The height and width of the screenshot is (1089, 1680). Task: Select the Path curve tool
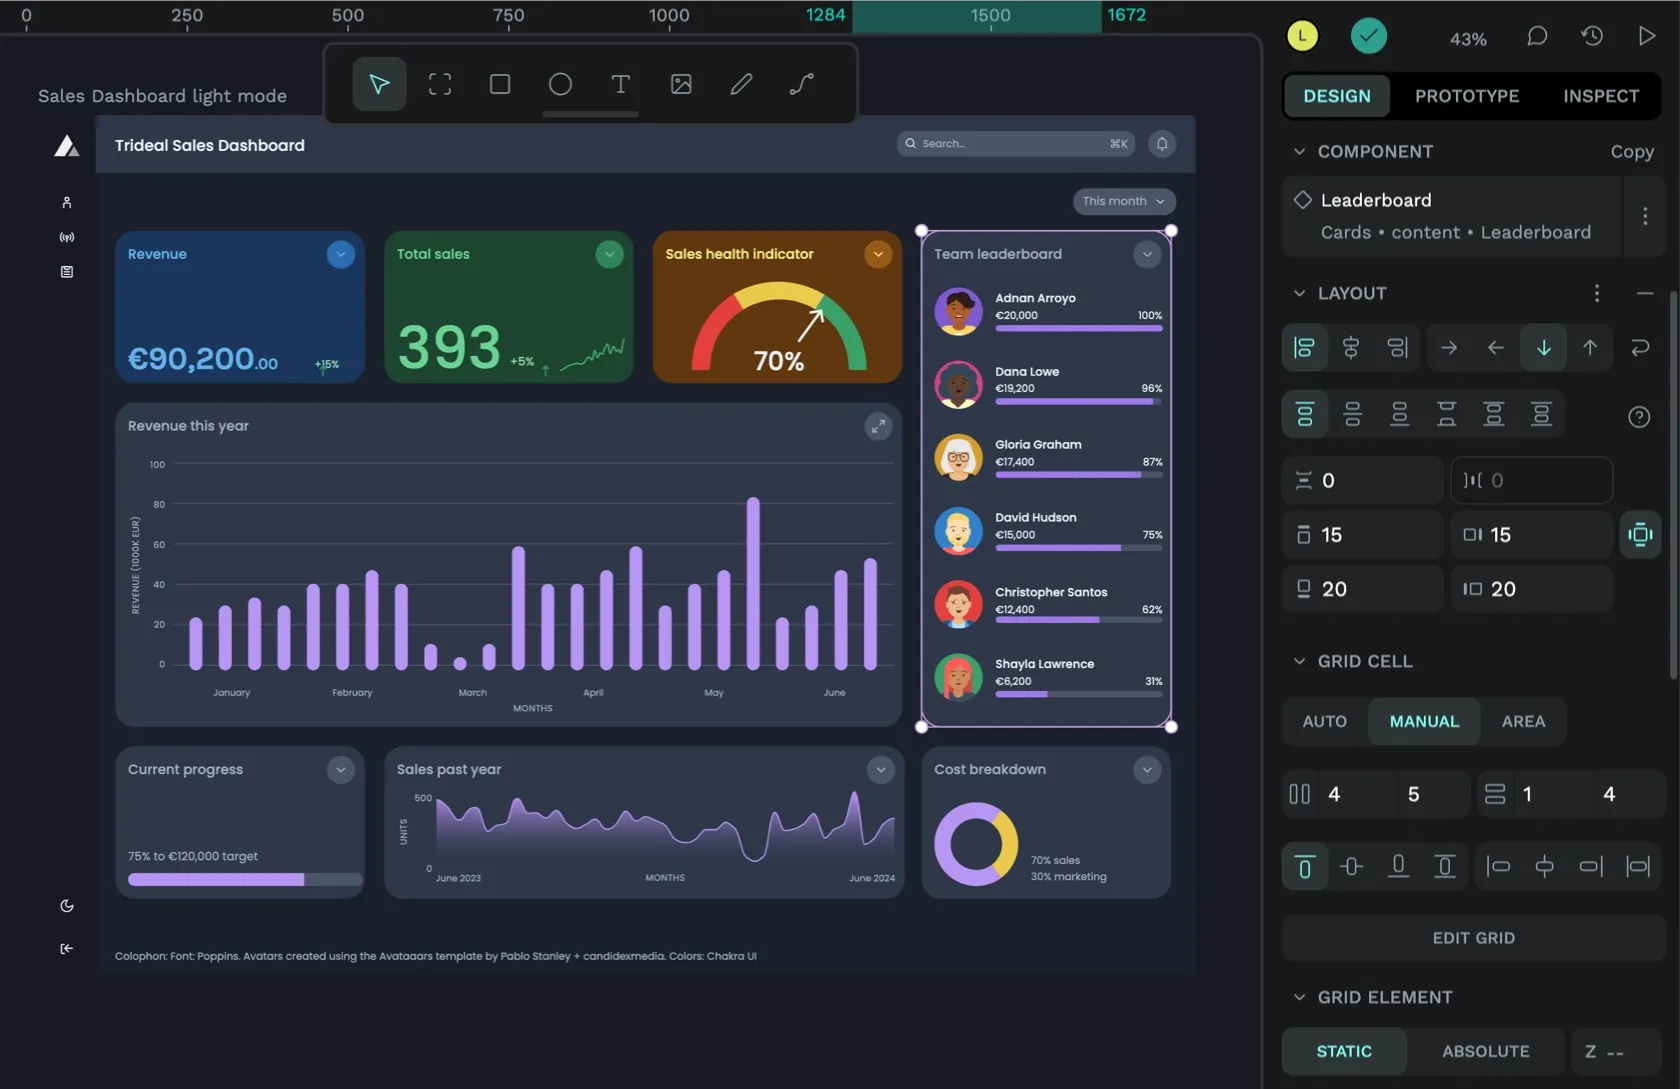[x=801, y=84]
